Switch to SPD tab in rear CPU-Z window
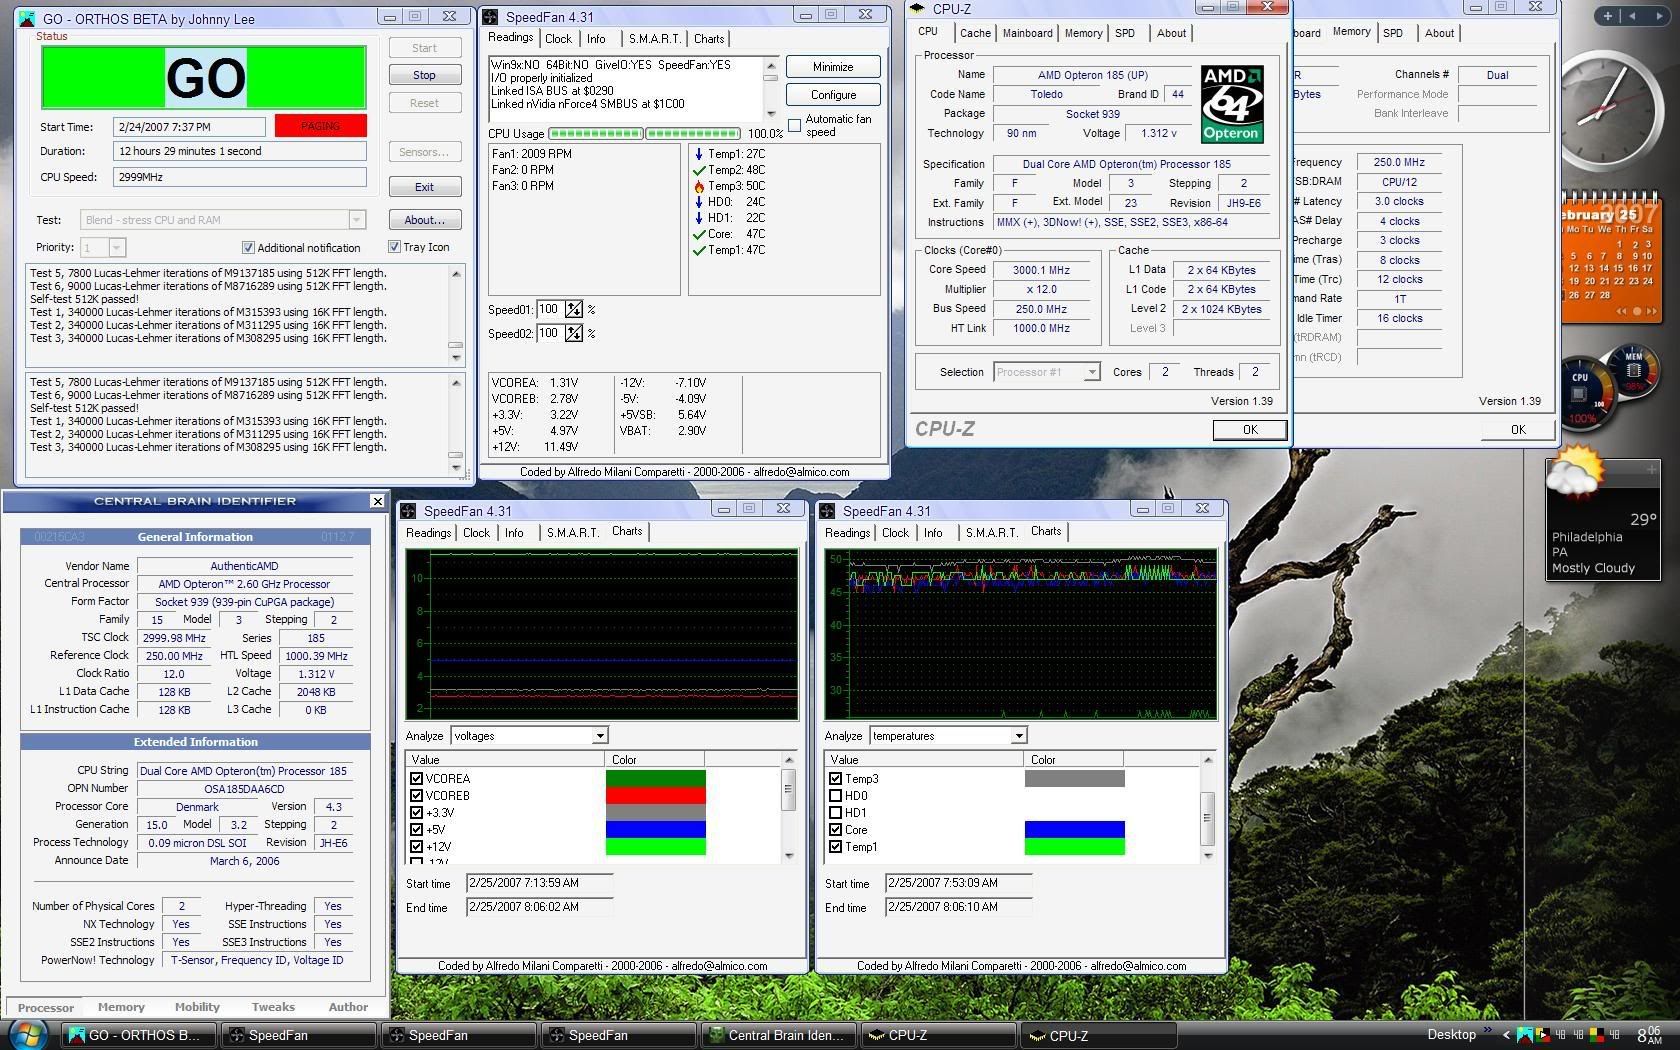 (x=1392, y=33)
